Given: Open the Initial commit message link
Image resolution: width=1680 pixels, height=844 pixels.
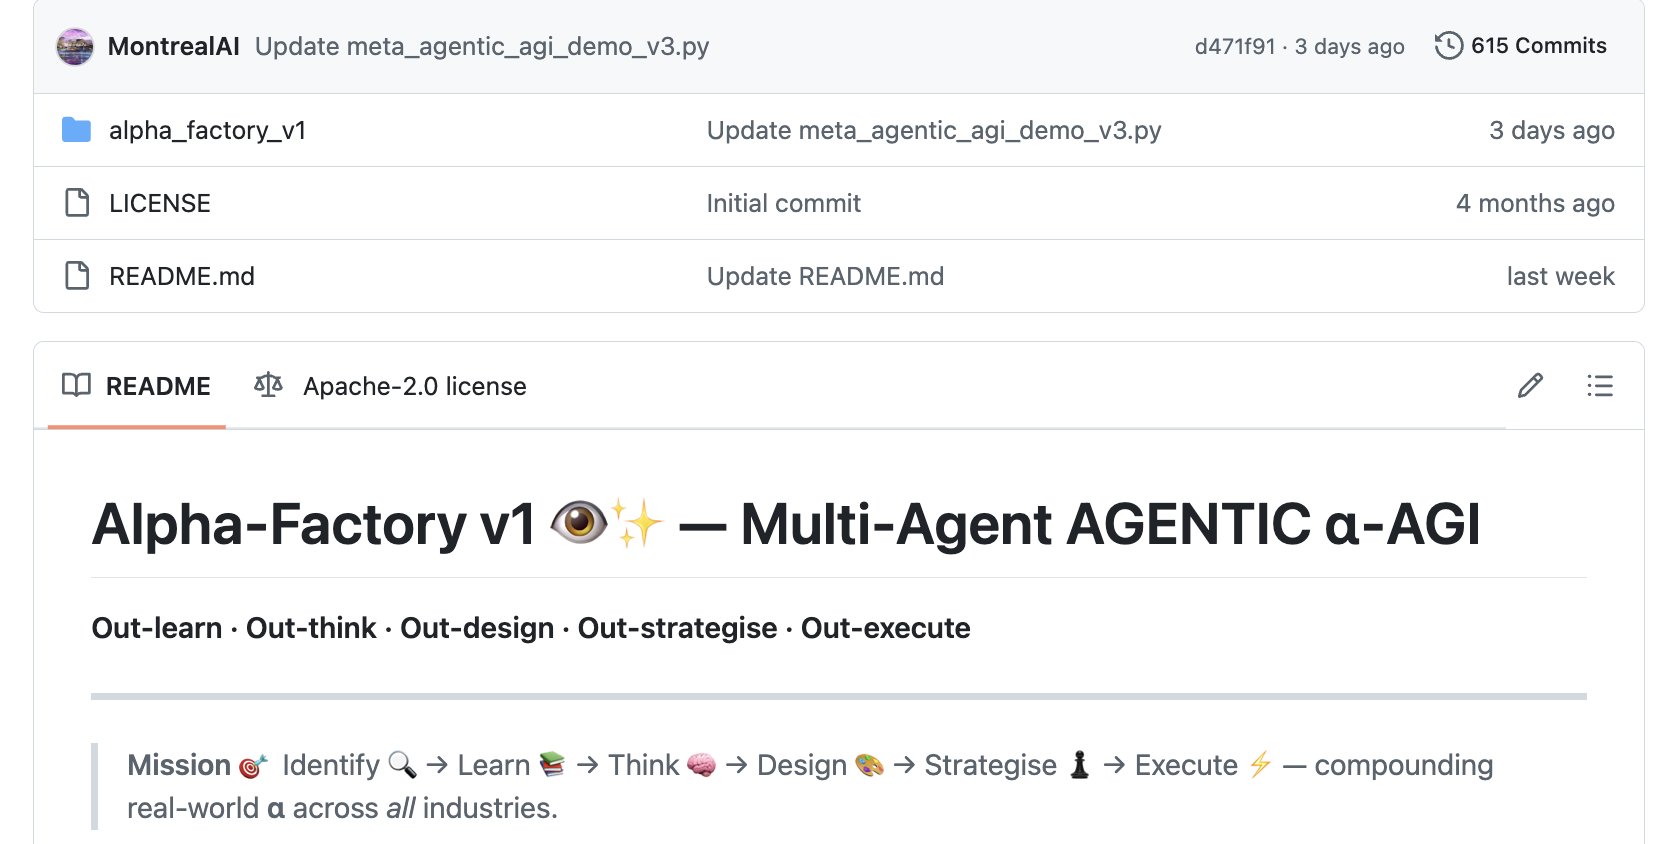Looking at the screenshot, I should pyautogui.click(x=784, y=204).
